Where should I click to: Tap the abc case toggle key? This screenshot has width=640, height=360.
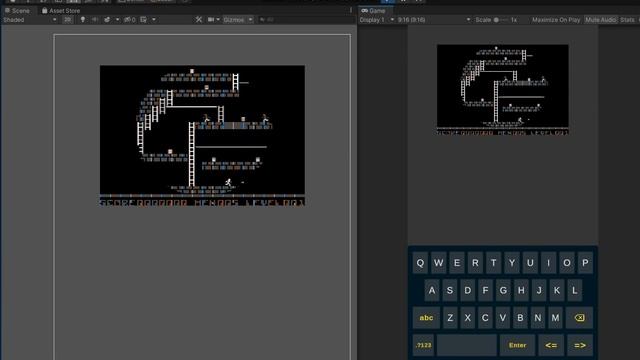point(426,318)
